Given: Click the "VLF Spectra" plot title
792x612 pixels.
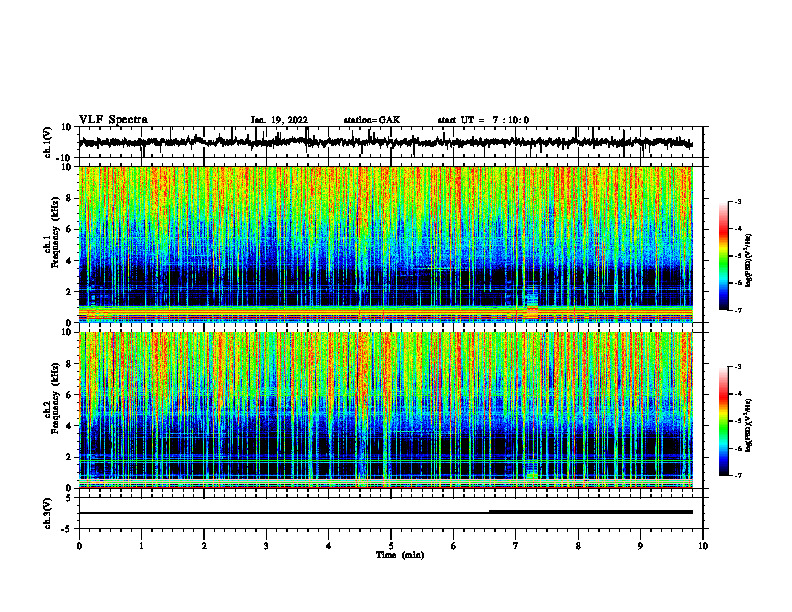Looking at the screenshot, I should point(113,120).
